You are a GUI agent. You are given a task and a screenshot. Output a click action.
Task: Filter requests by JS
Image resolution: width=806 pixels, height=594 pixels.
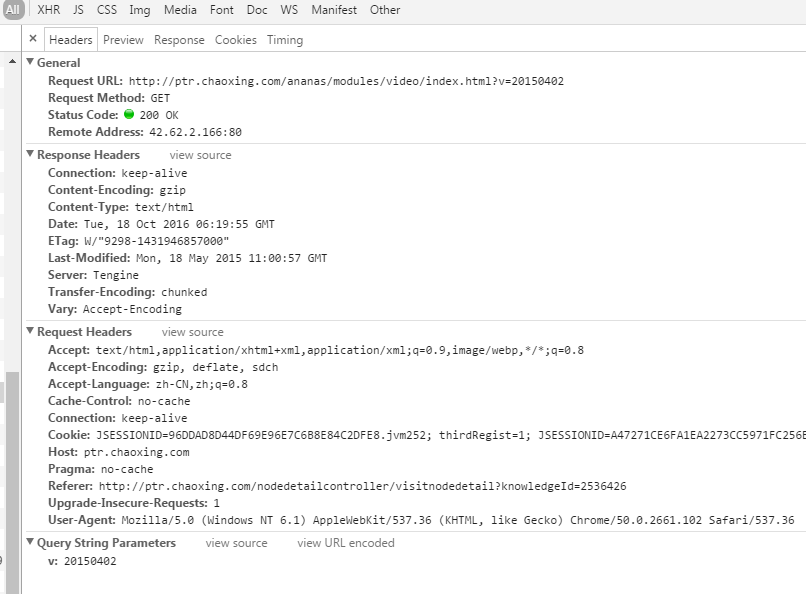tap(78, 10)
